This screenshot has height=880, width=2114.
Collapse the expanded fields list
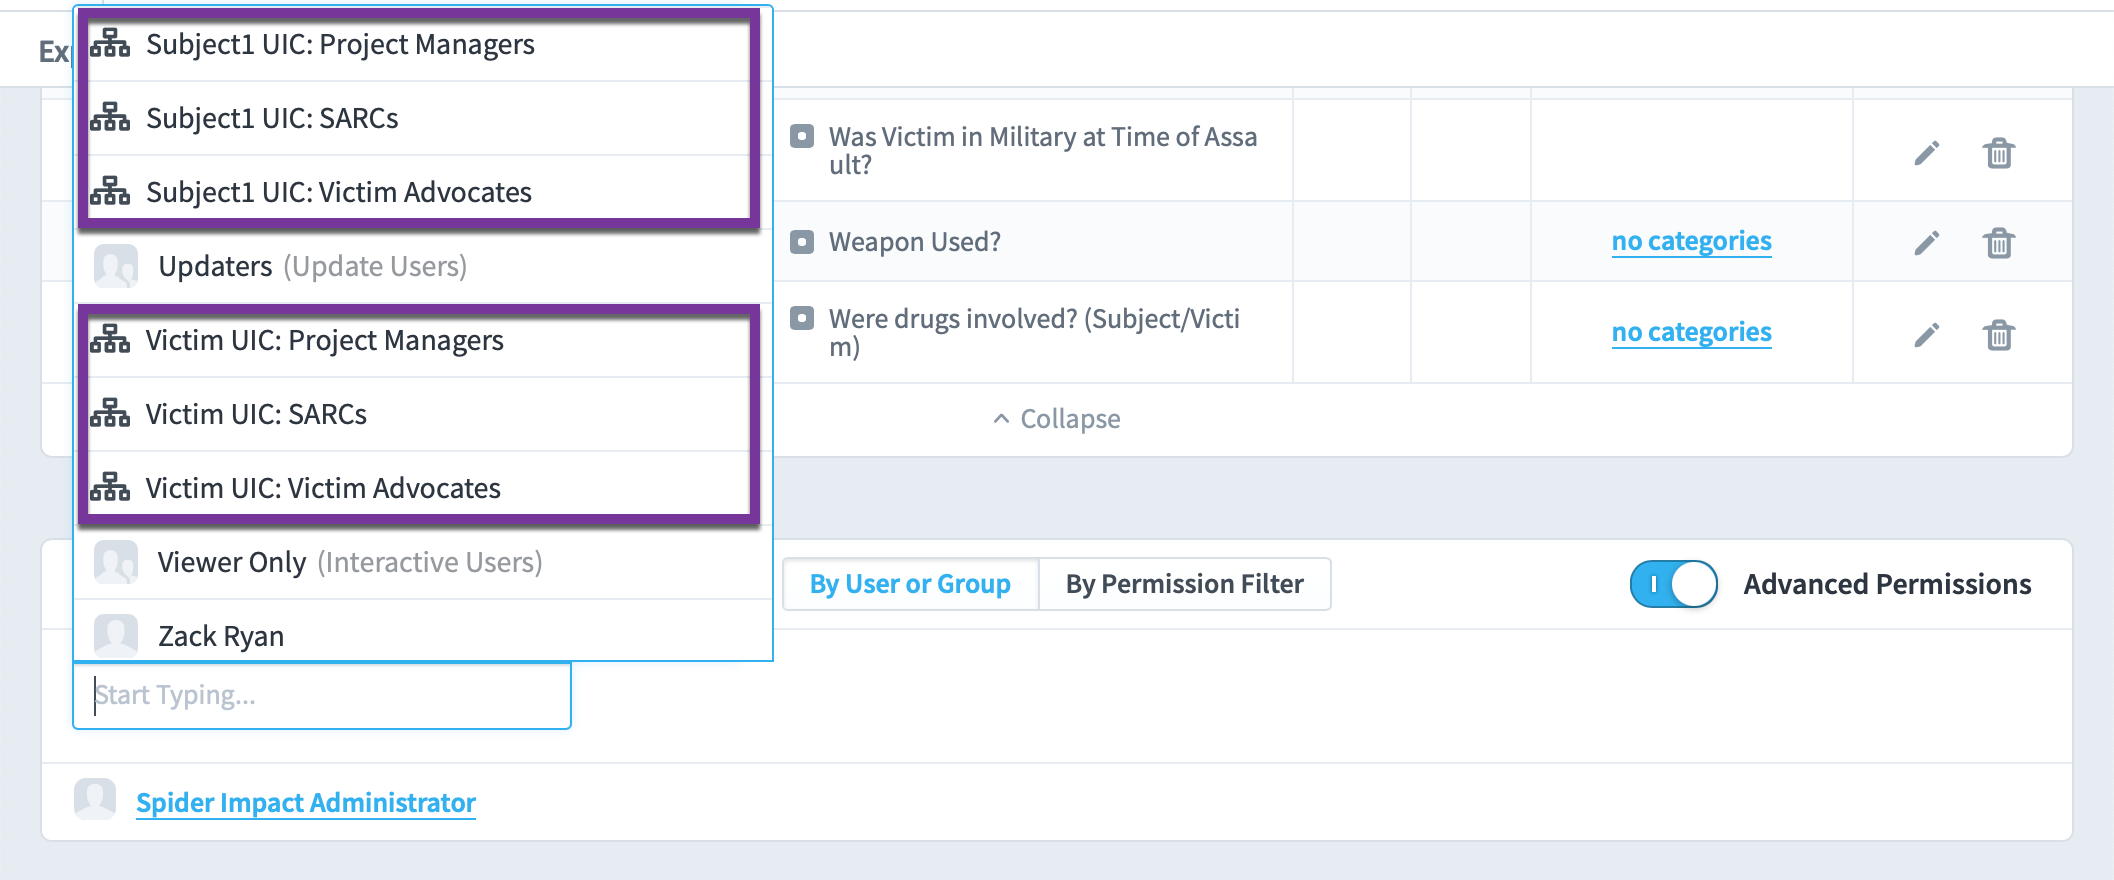tap(1056, 419)
